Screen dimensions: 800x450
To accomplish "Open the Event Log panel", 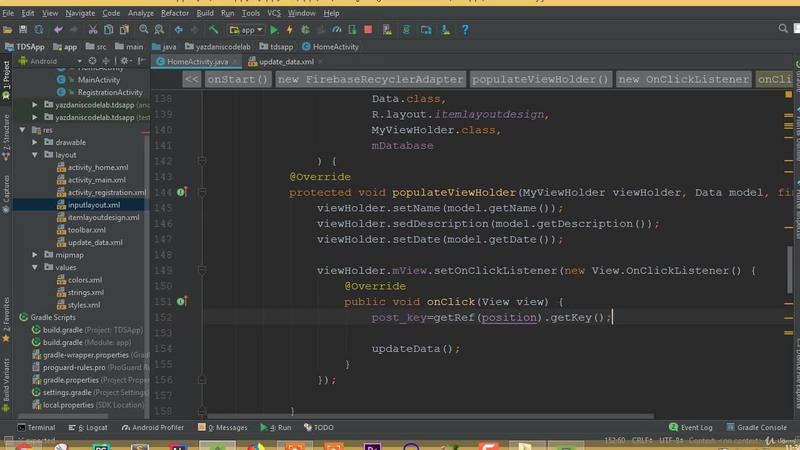I will tap(690, 428).
